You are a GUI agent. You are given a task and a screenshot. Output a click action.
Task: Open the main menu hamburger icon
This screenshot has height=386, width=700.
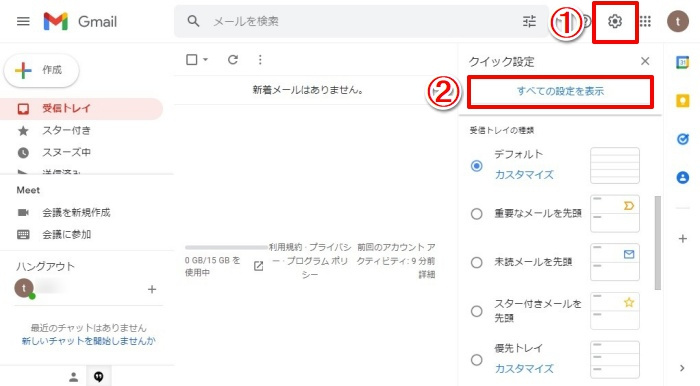click(23, 21)
